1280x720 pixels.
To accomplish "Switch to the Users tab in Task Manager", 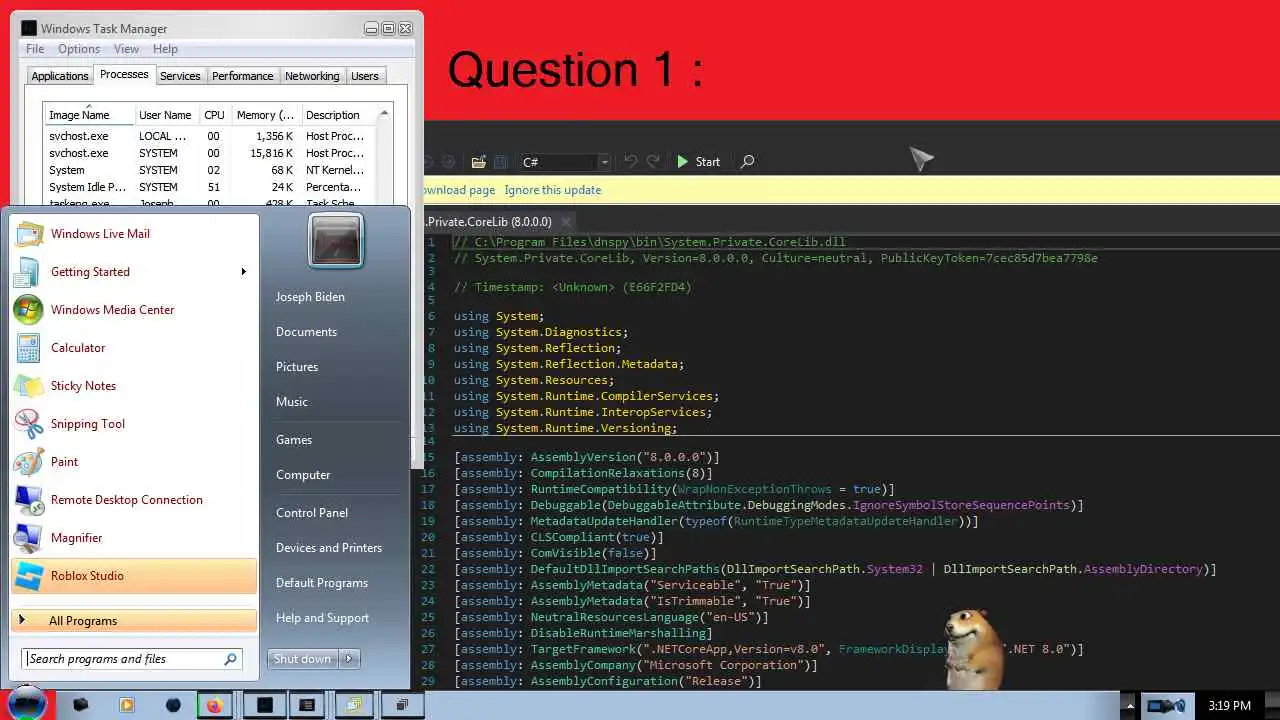I will pyautogui.click(x=365, y=76).
